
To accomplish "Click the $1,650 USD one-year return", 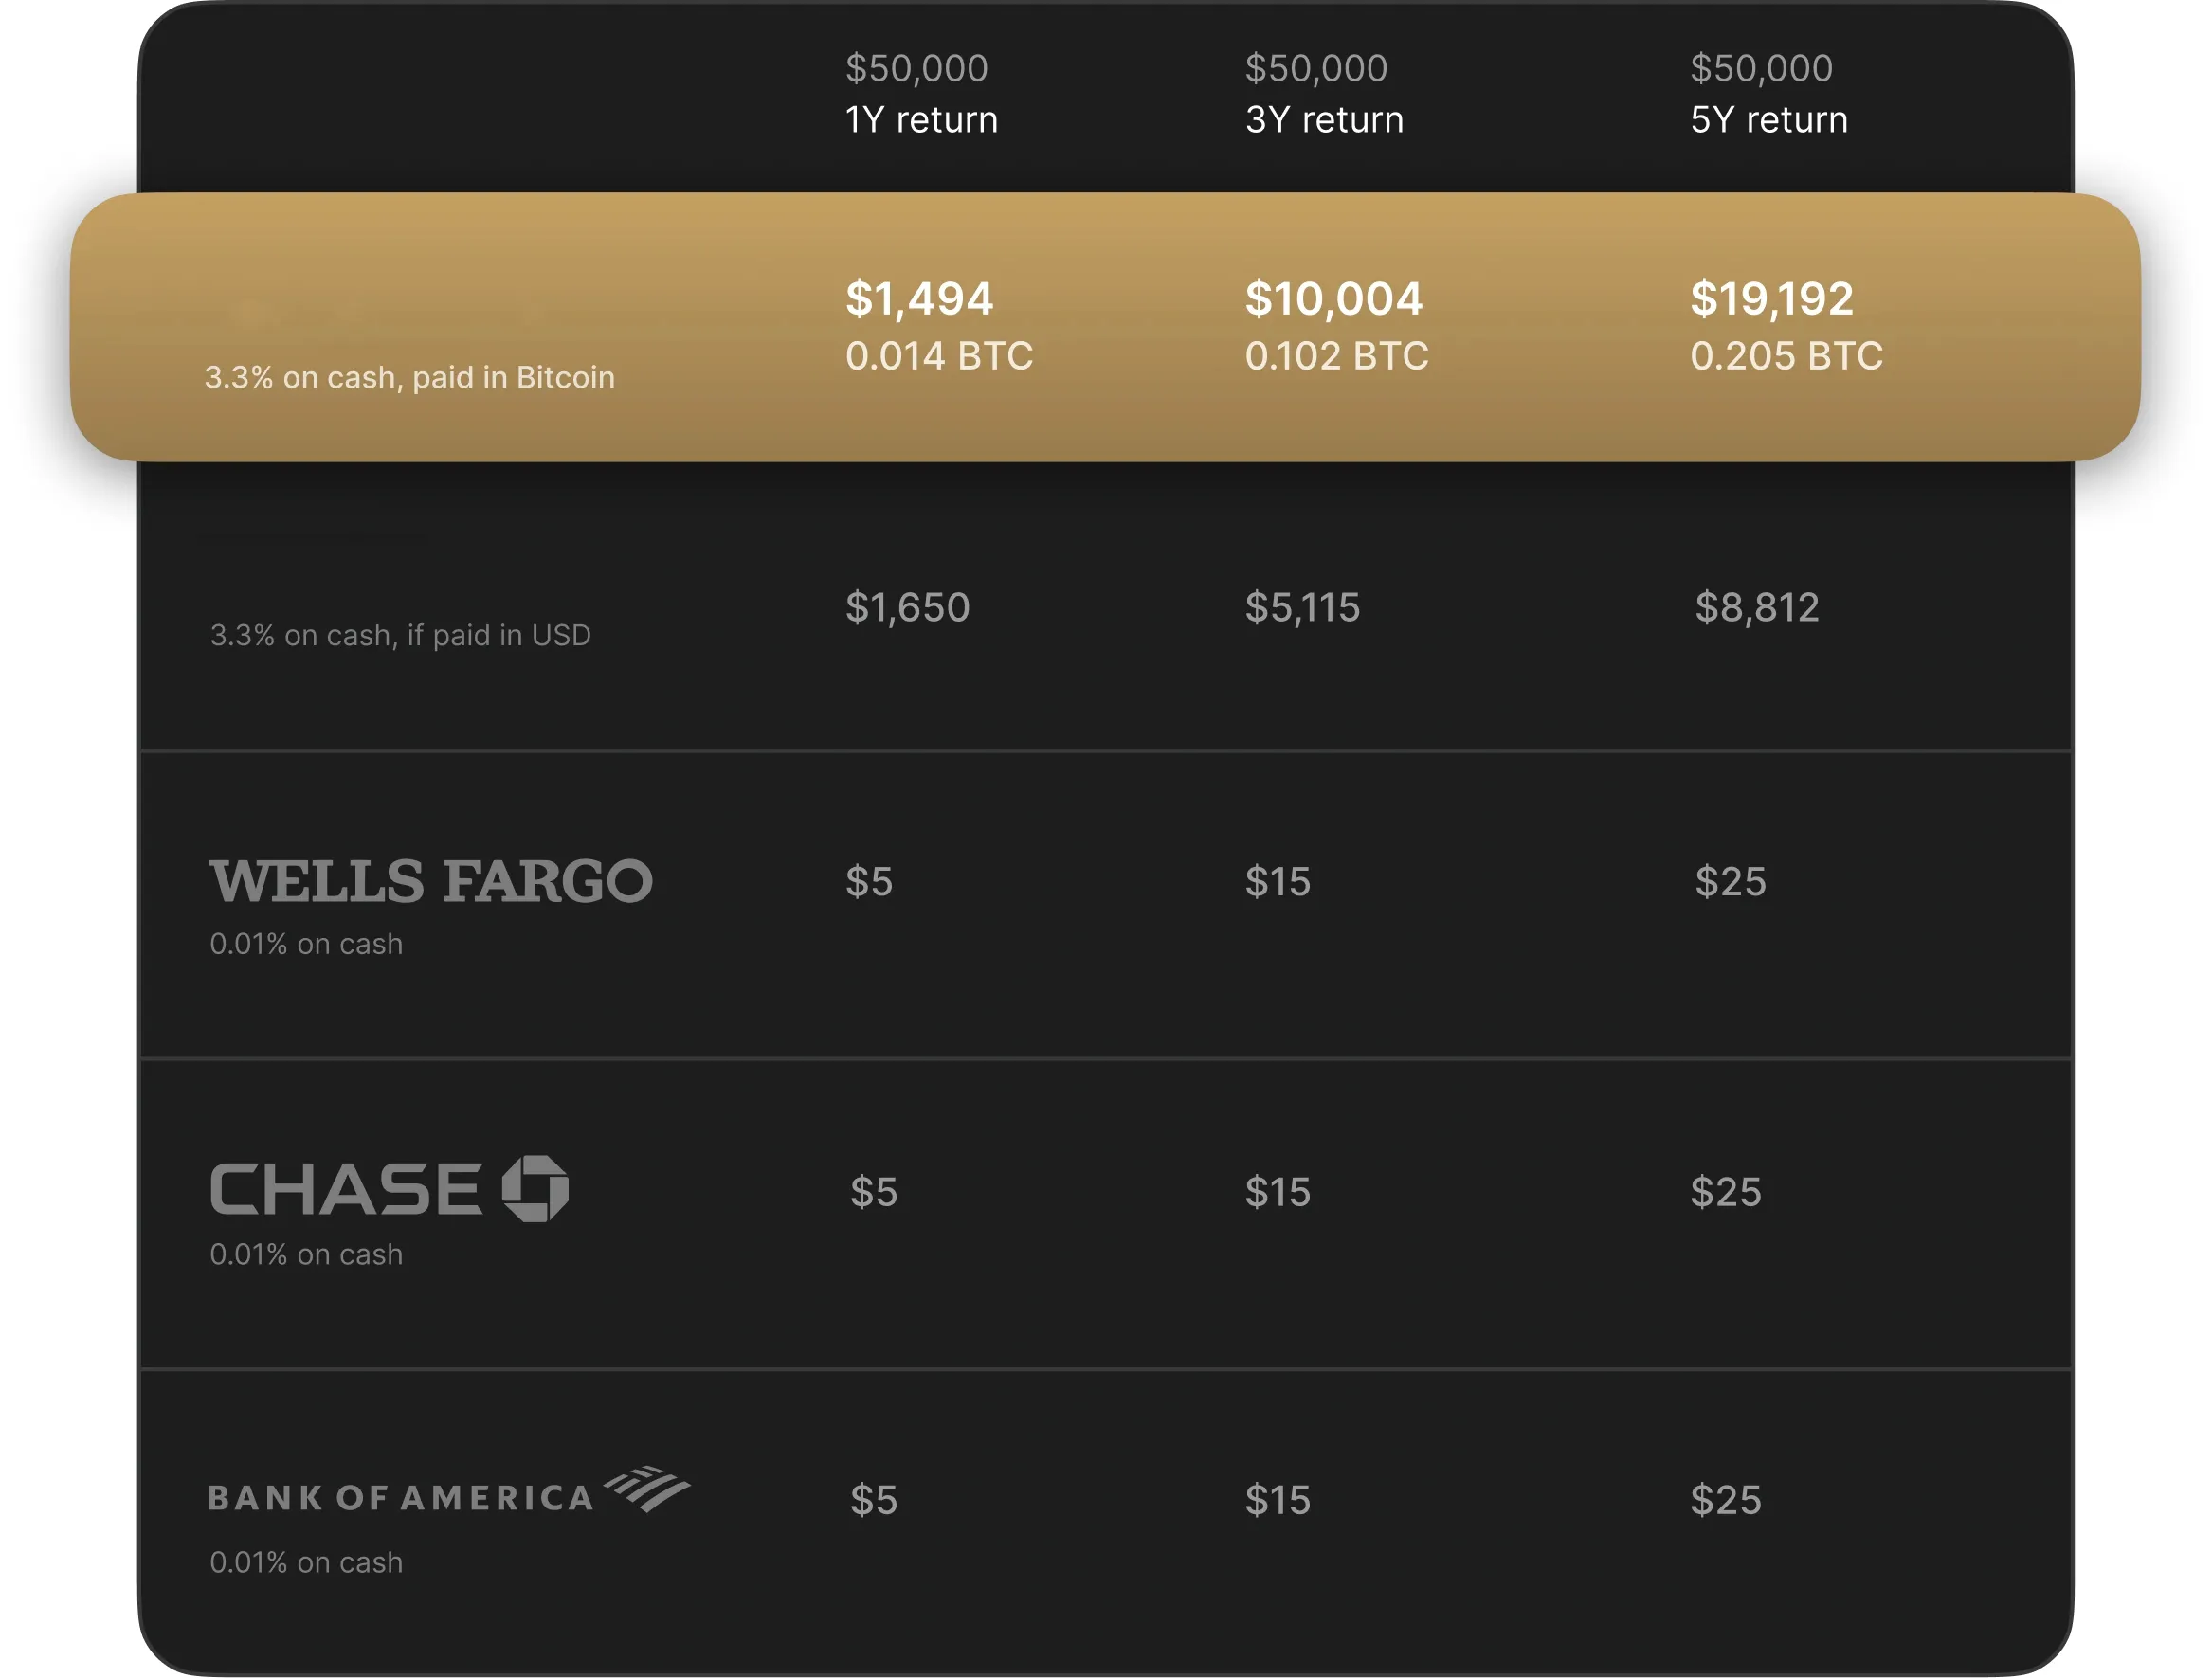I will (907, 608).
